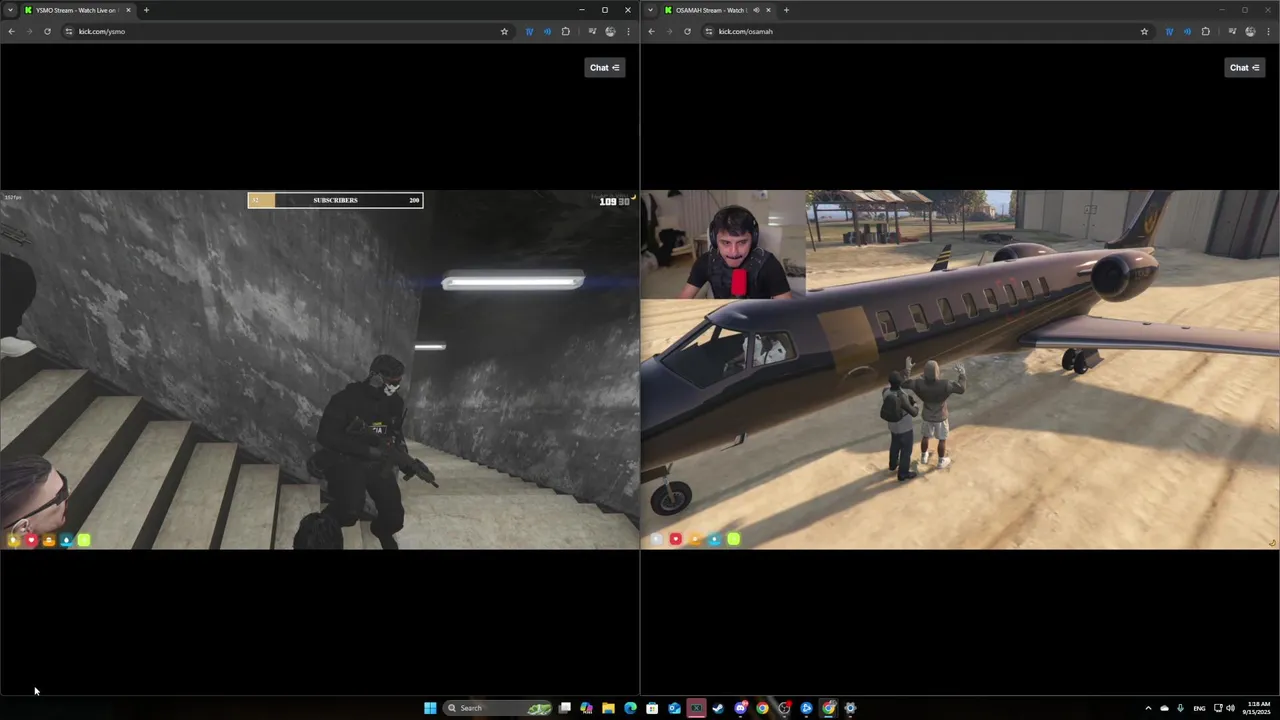Open clock showing 1:18 AM
Viewport: 1280px width, 720px height.
click(1258, 708)
